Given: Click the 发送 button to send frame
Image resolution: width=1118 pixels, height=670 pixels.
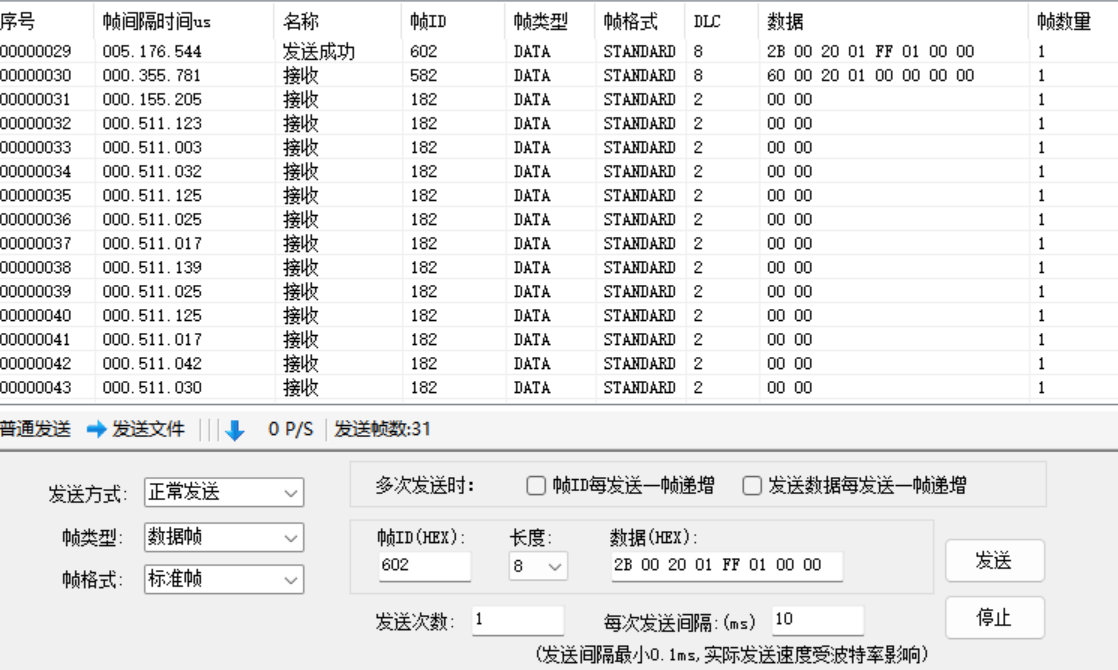Looking at the screenshot, I should point(994,561).
